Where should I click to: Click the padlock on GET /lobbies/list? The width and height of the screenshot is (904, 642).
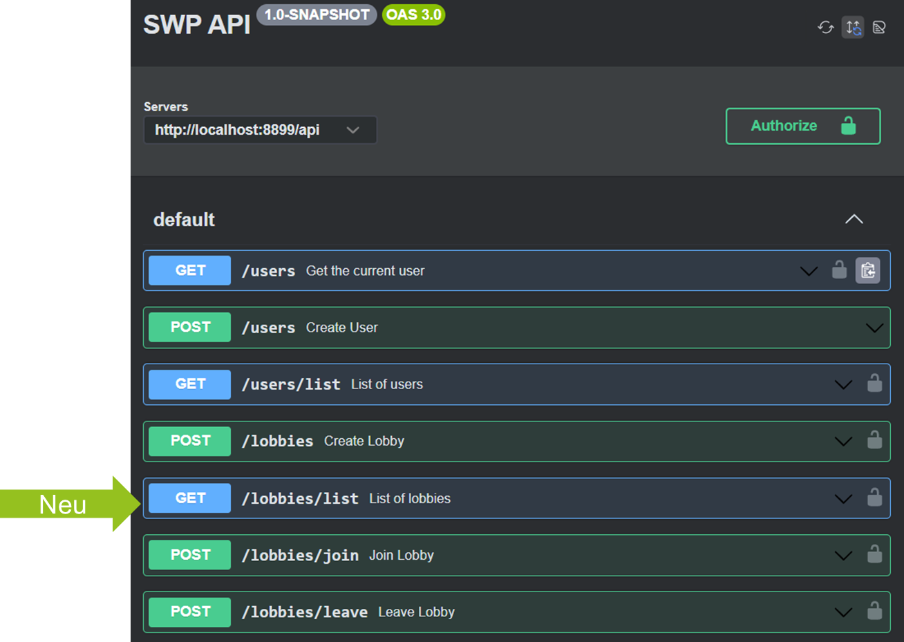874,498
